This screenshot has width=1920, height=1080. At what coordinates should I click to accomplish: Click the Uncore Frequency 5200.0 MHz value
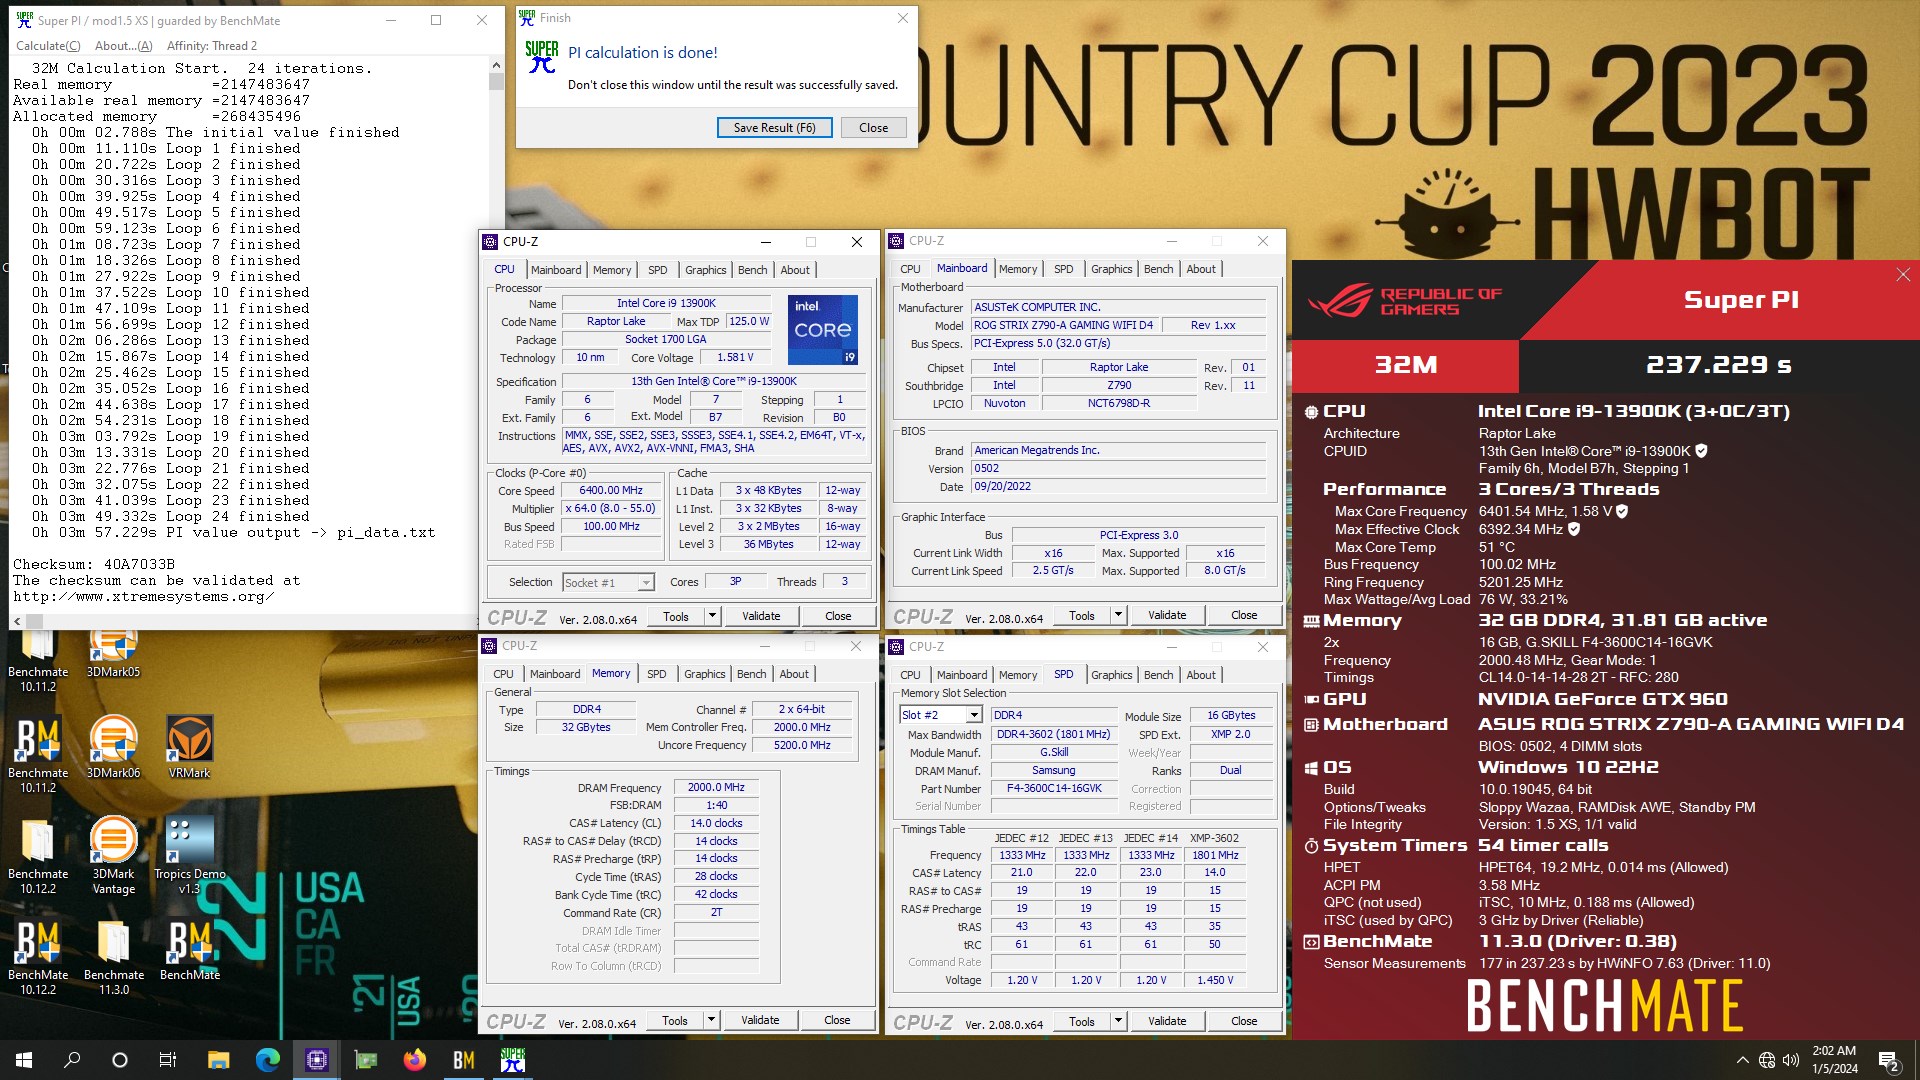(802, 745)
